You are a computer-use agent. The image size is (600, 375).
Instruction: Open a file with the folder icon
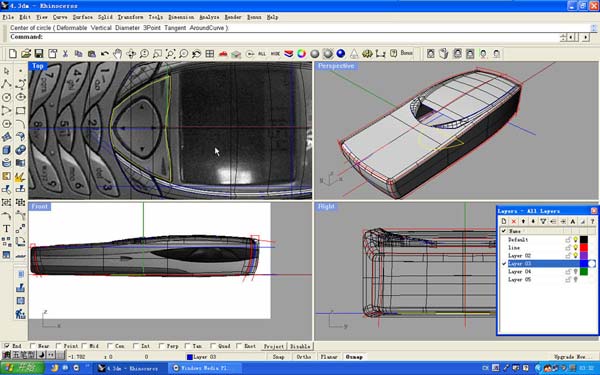[26, 54]
